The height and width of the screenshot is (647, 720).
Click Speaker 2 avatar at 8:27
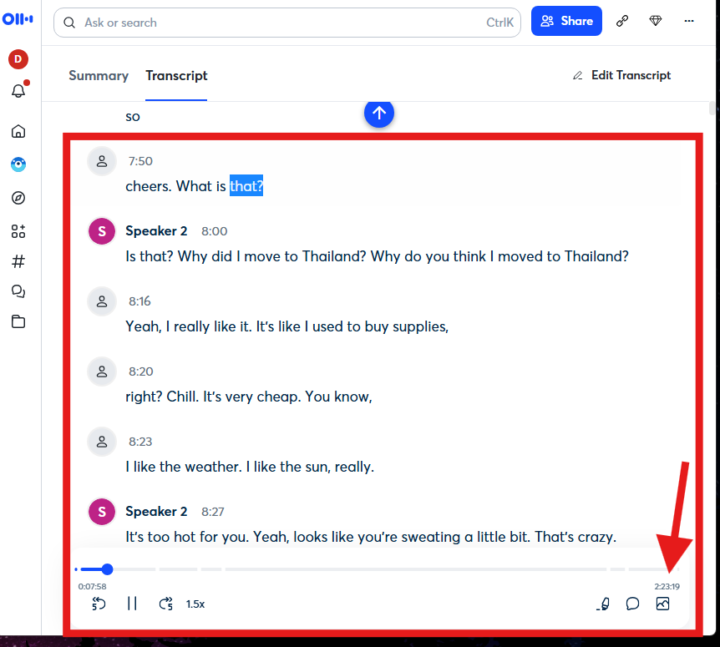(102, 512)
